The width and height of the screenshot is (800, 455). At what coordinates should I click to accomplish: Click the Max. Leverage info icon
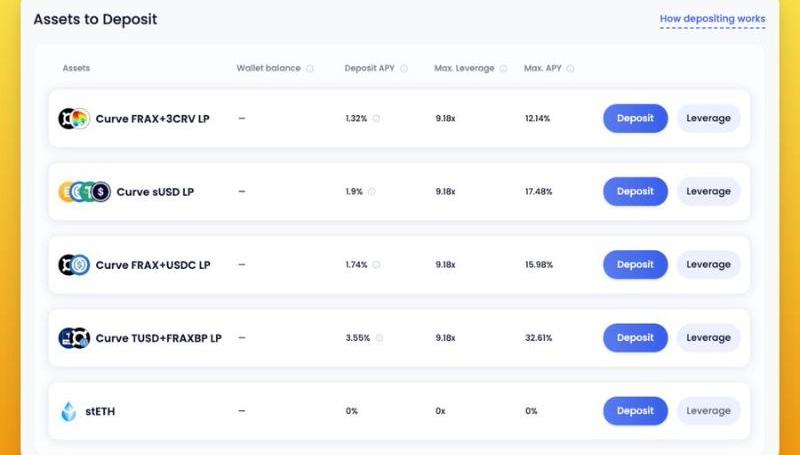coord(504,68)
